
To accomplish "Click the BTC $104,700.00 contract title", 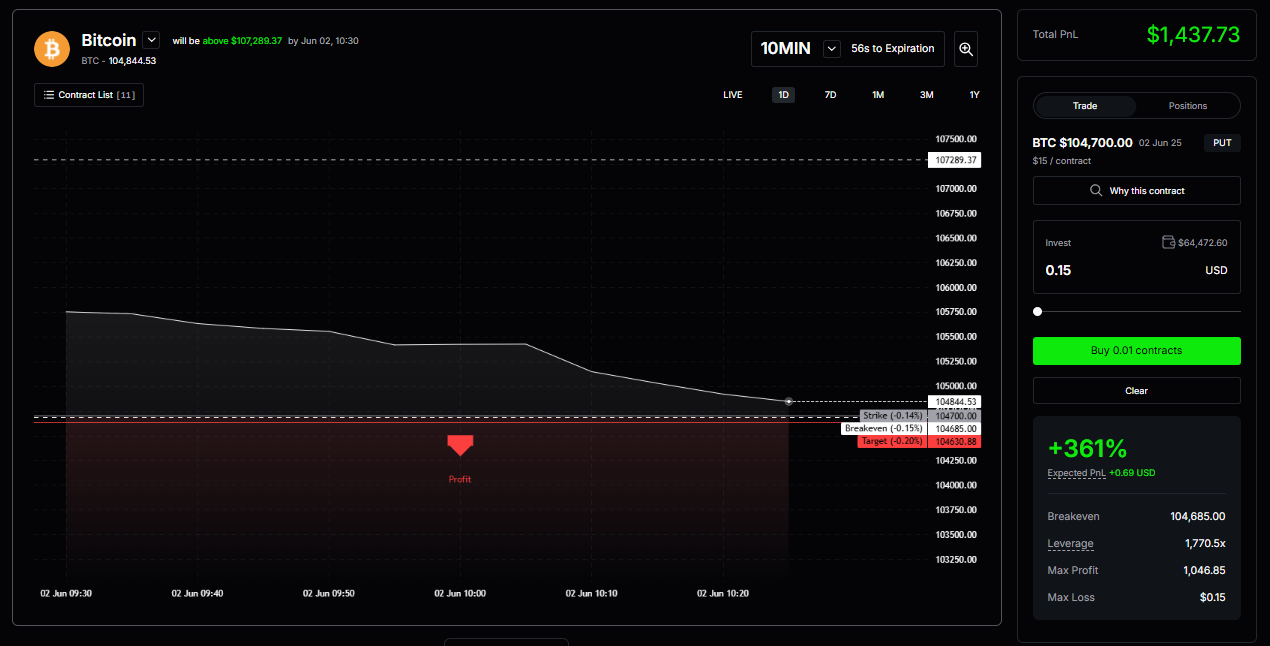I will 1083,143.
